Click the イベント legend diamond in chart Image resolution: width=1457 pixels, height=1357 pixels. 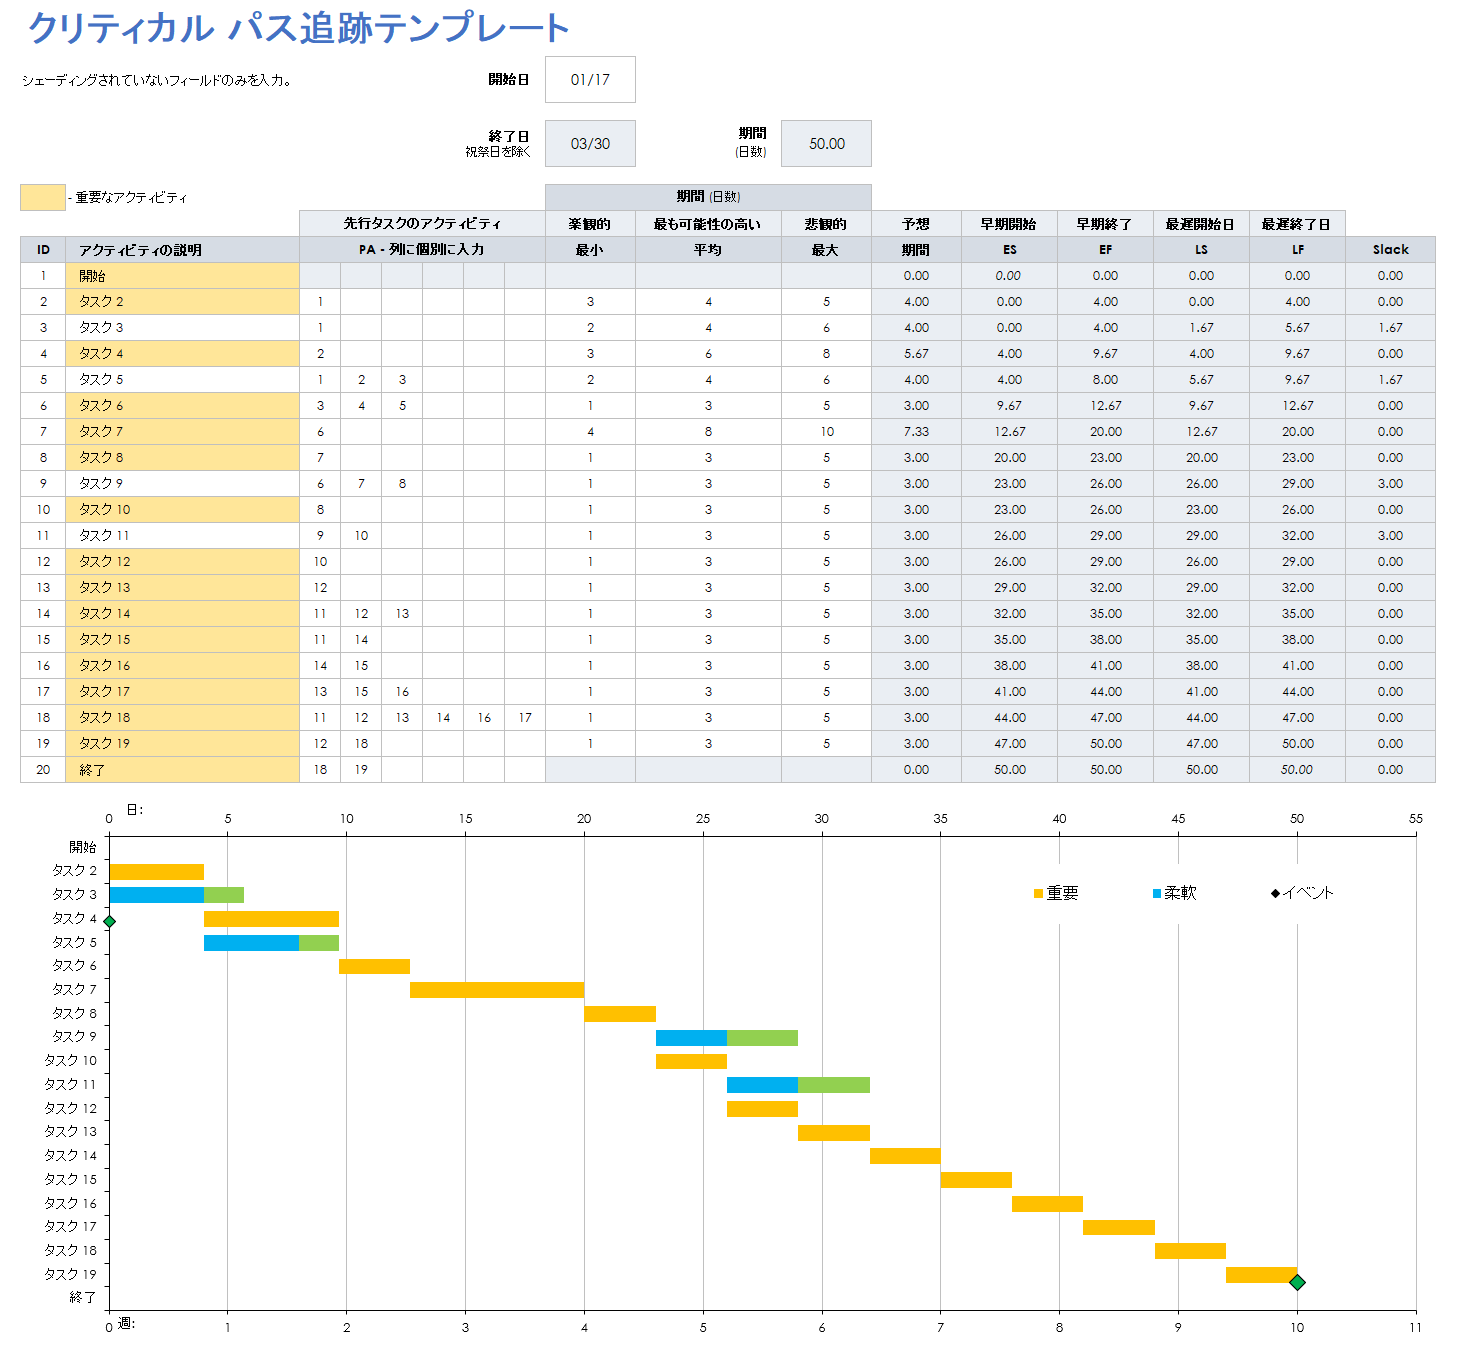[x=1275, y=893]
